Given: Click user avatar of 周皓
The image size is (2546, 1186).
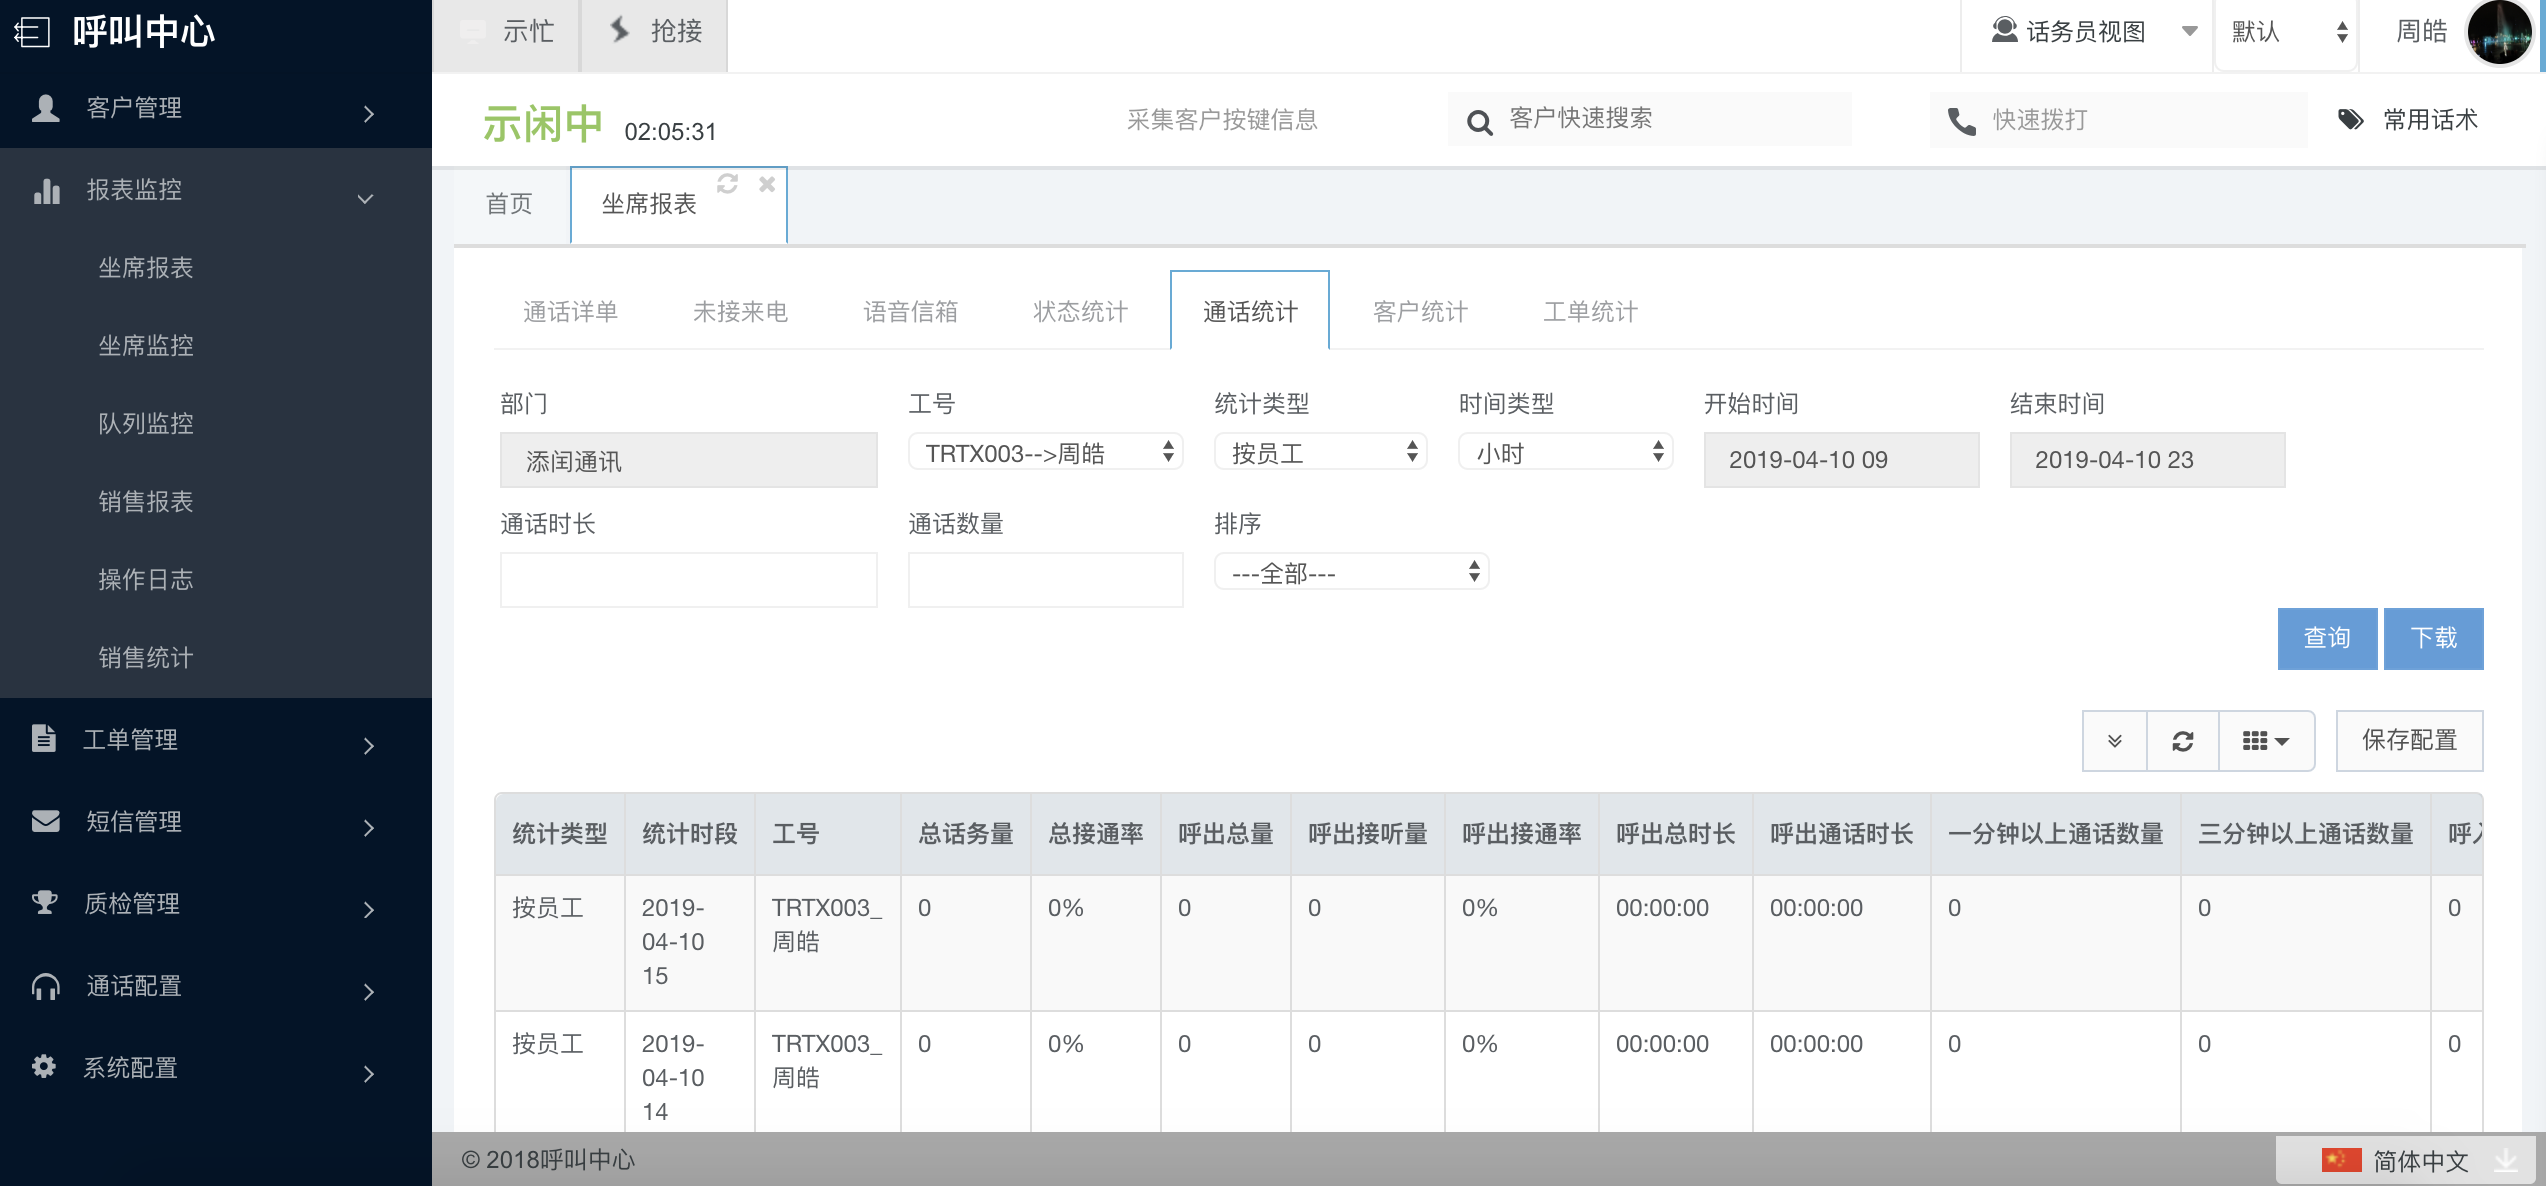Looking at the screenshot, I should 2498,32.
